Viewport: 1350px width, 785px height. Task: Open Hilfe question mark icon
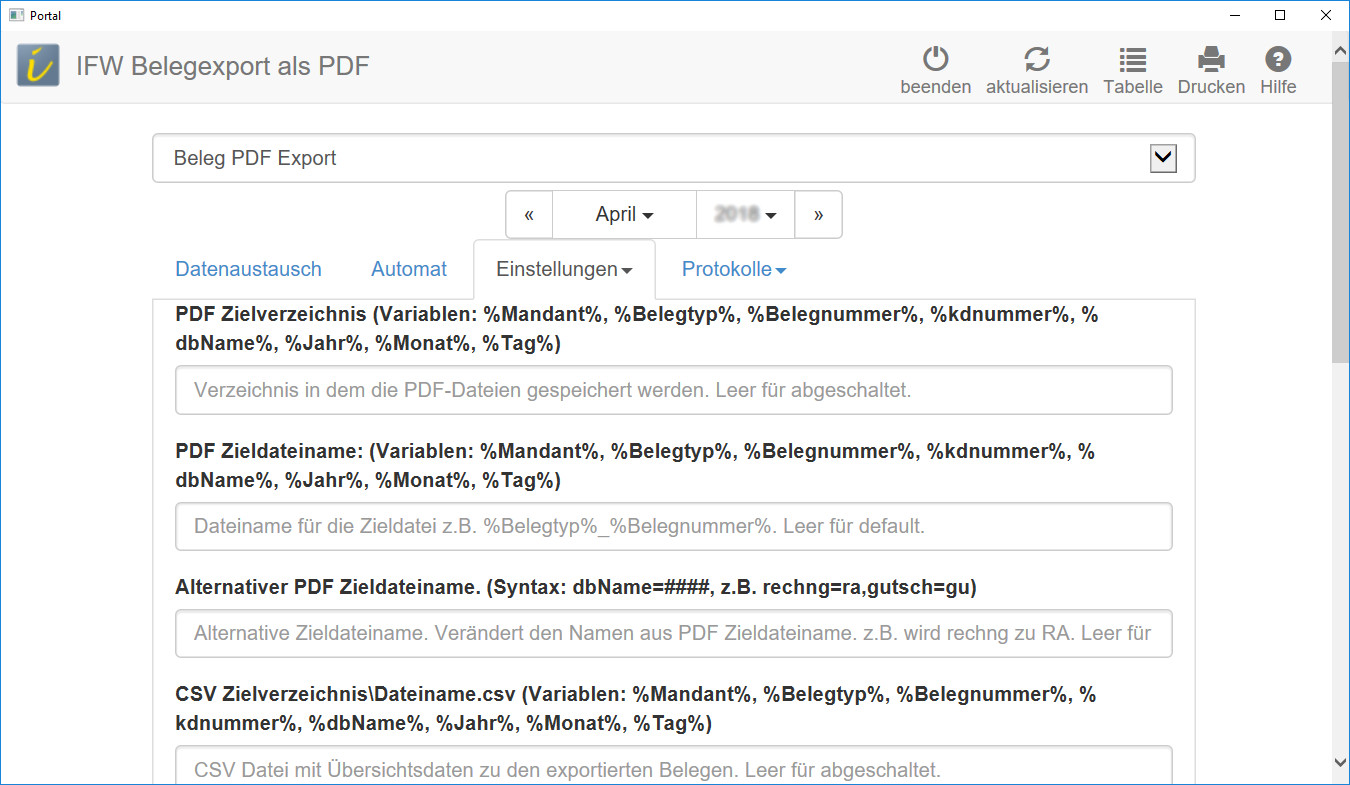point(1277,60)
